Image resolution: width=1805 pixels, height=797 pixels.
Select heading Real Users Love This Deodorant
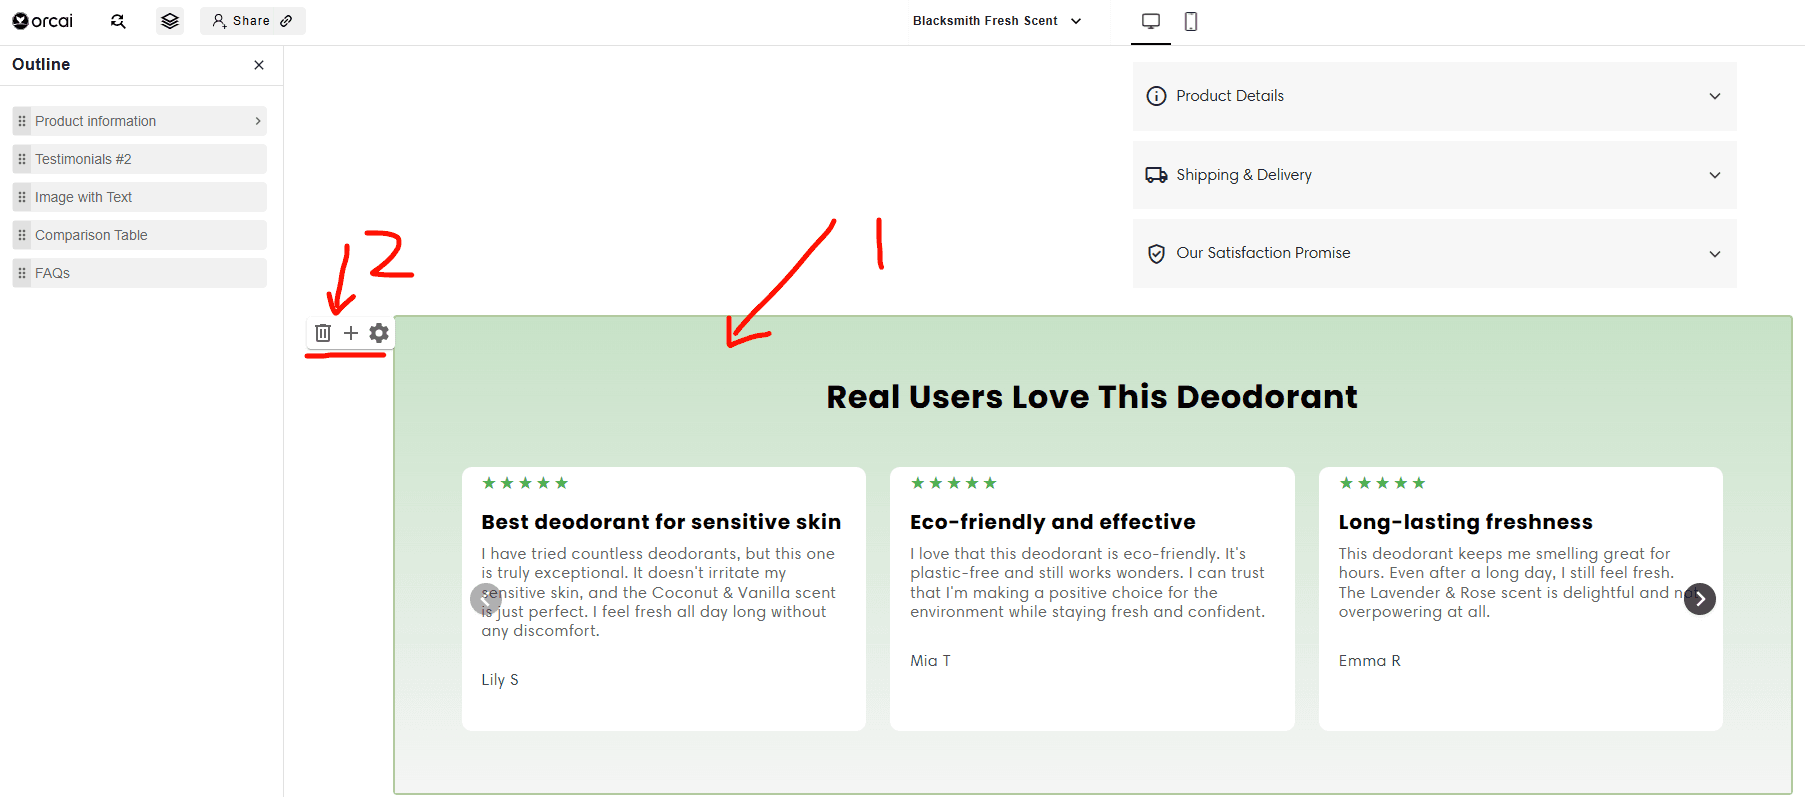point(1092,397)
